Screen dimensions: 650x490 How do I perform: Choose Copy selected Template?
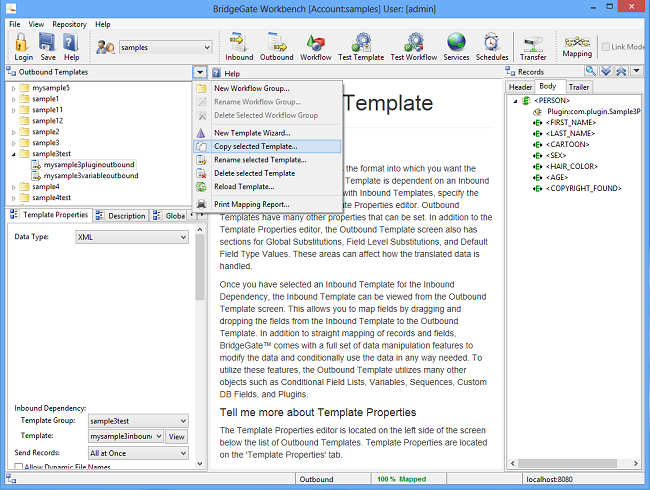pos(267,146)
